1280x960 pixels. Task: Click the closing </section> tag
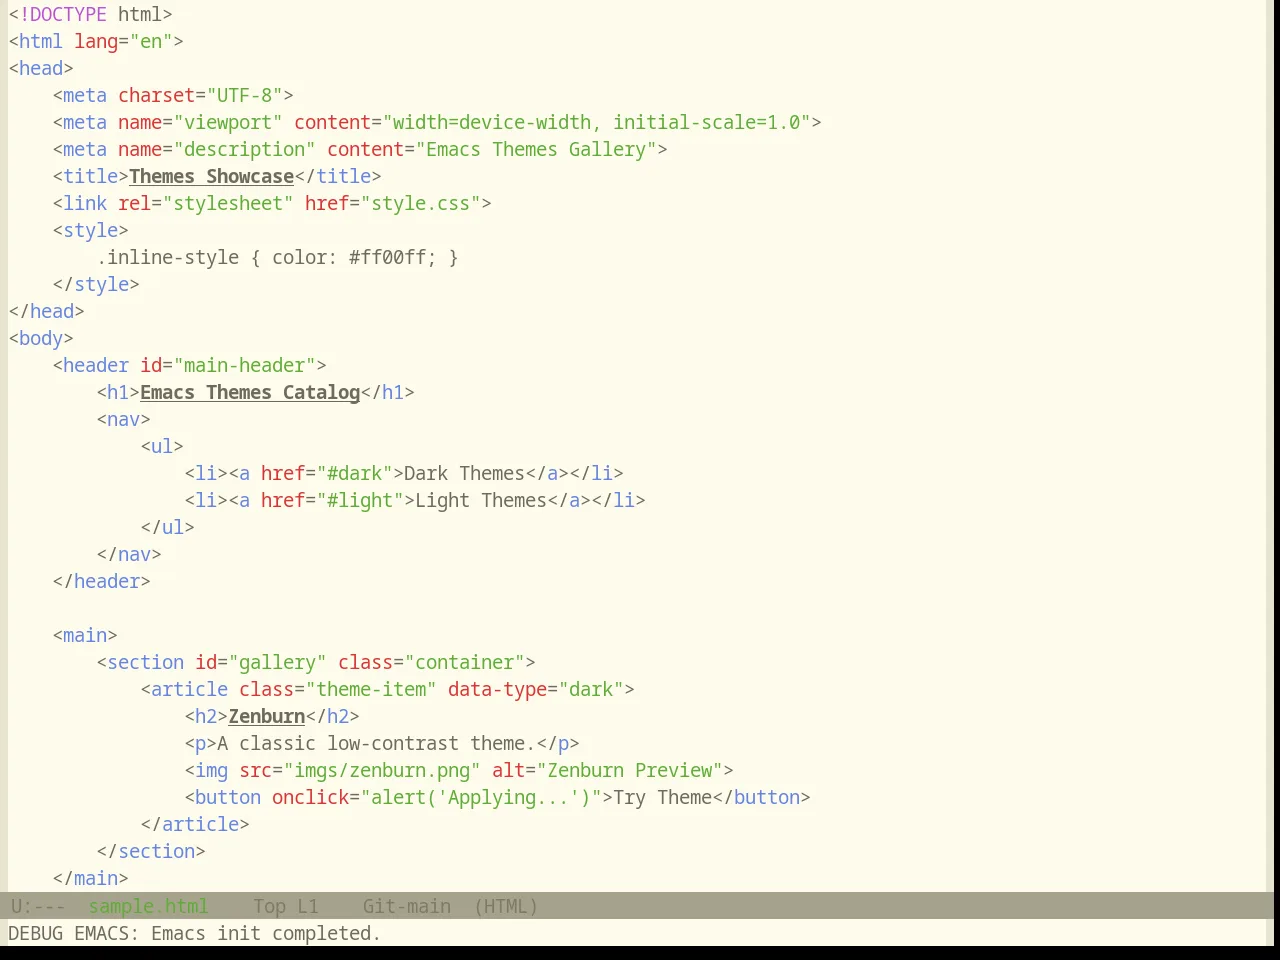[x=151, y=852]
